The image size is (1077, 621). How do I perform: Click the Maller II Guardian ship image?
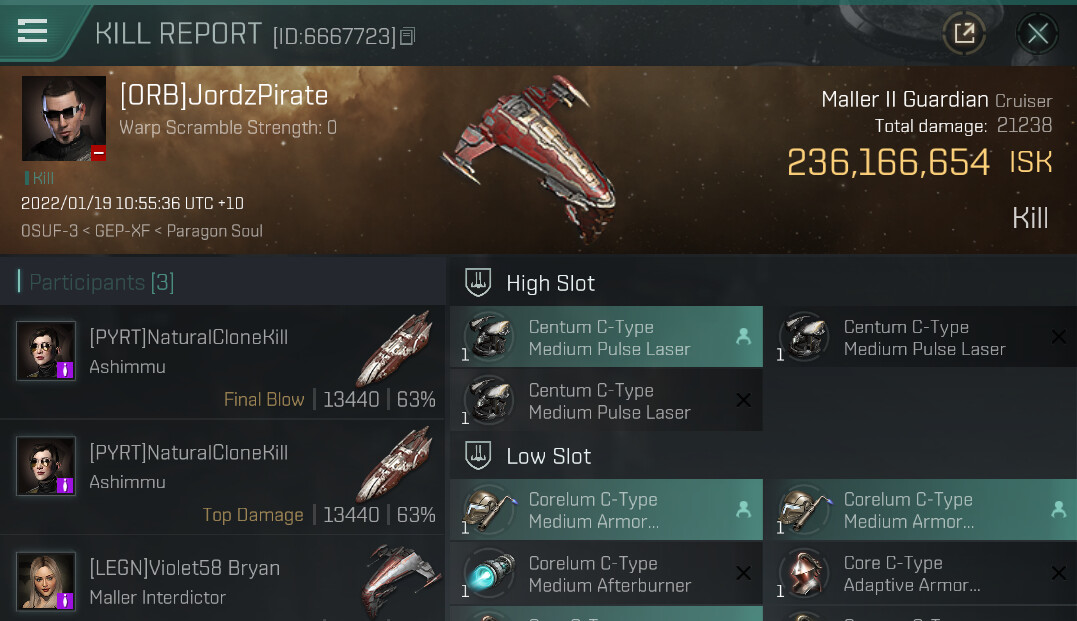point(530,158)
